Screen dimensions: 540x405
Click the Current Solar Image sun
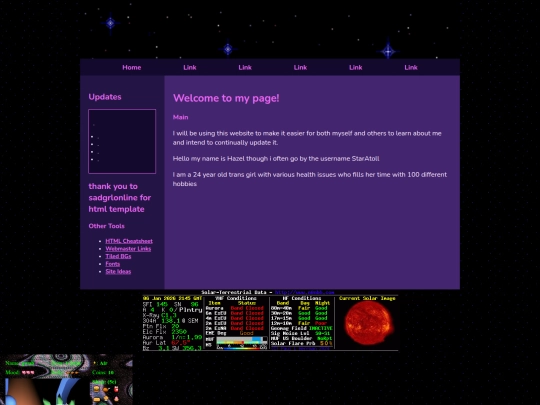click(x=369, y=323)
